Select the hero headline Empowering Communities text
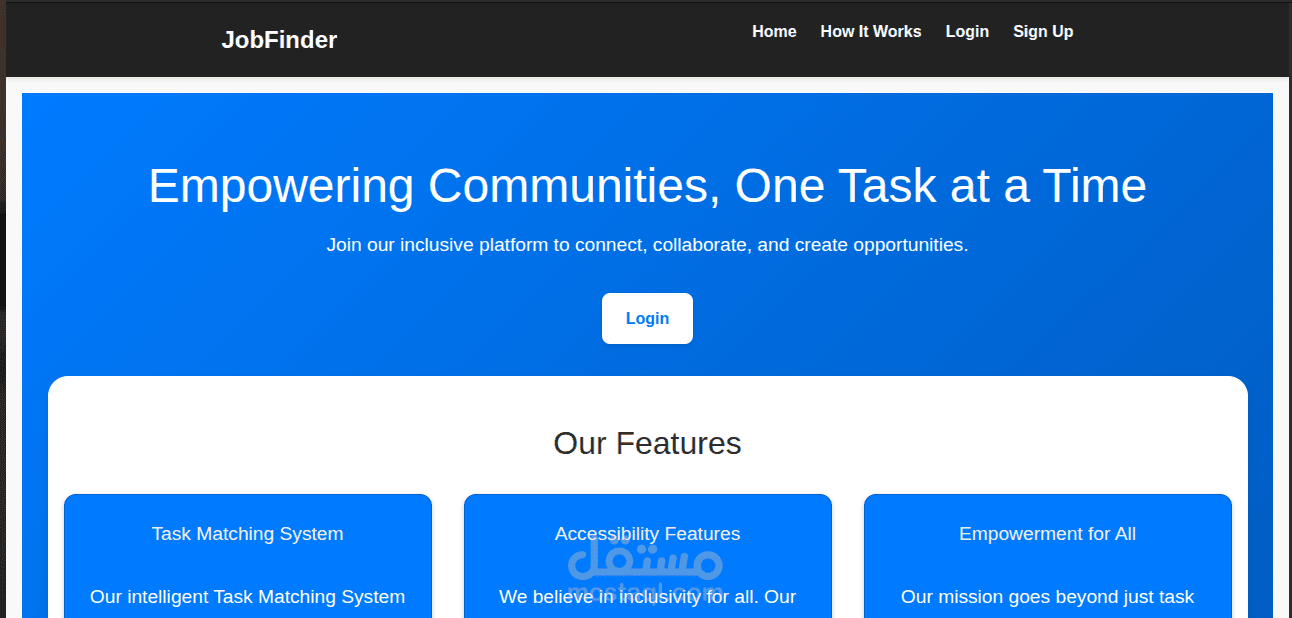Image resolution: width=1292 pixels, height=618 pixels. [x=647, y=186]
